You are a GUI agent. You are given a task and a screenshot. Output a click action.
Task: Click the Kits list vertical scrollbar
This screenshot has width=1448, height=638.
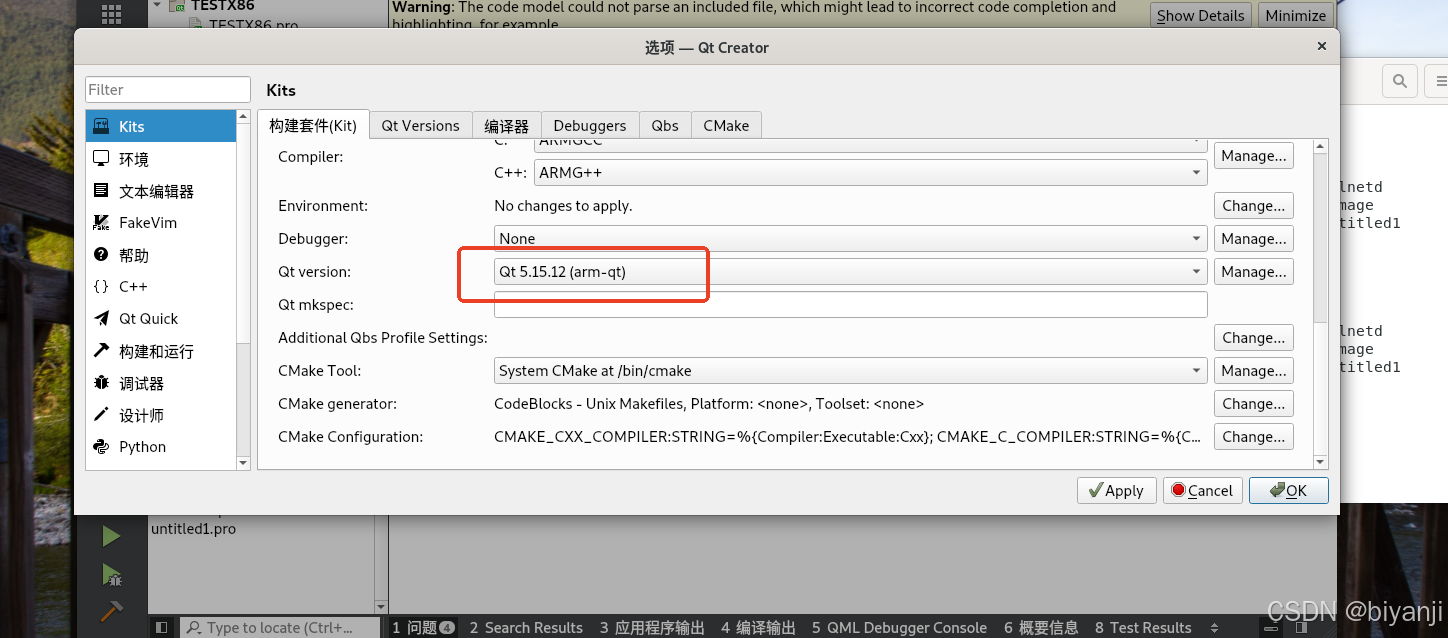[243, 300]
